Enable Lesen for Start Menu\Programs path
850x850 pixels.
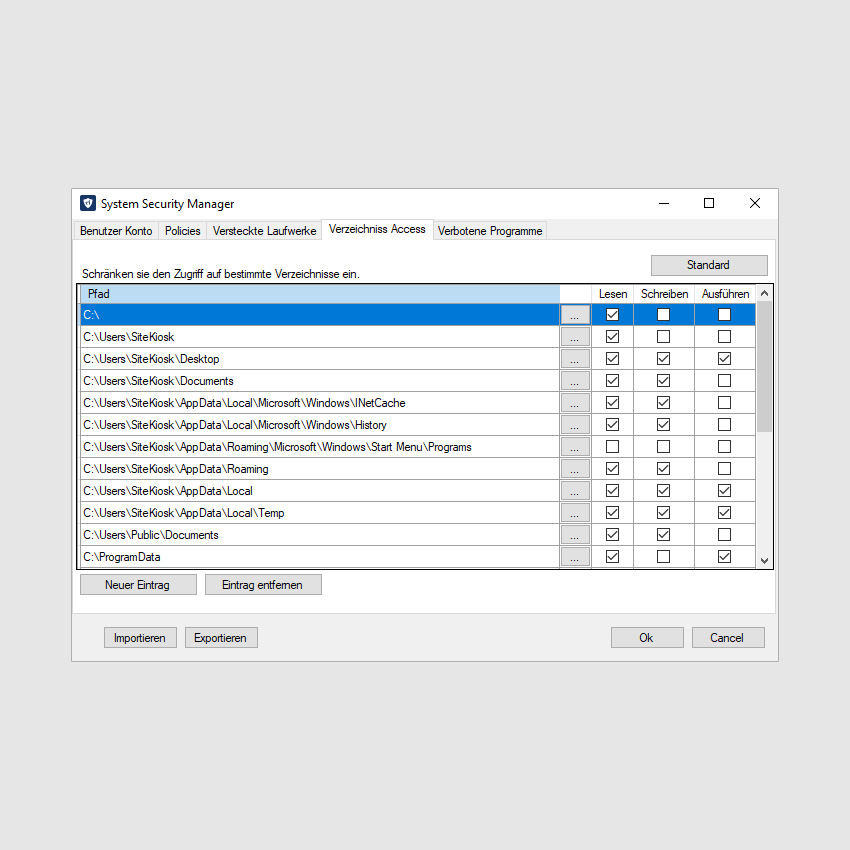pos(612,447)
